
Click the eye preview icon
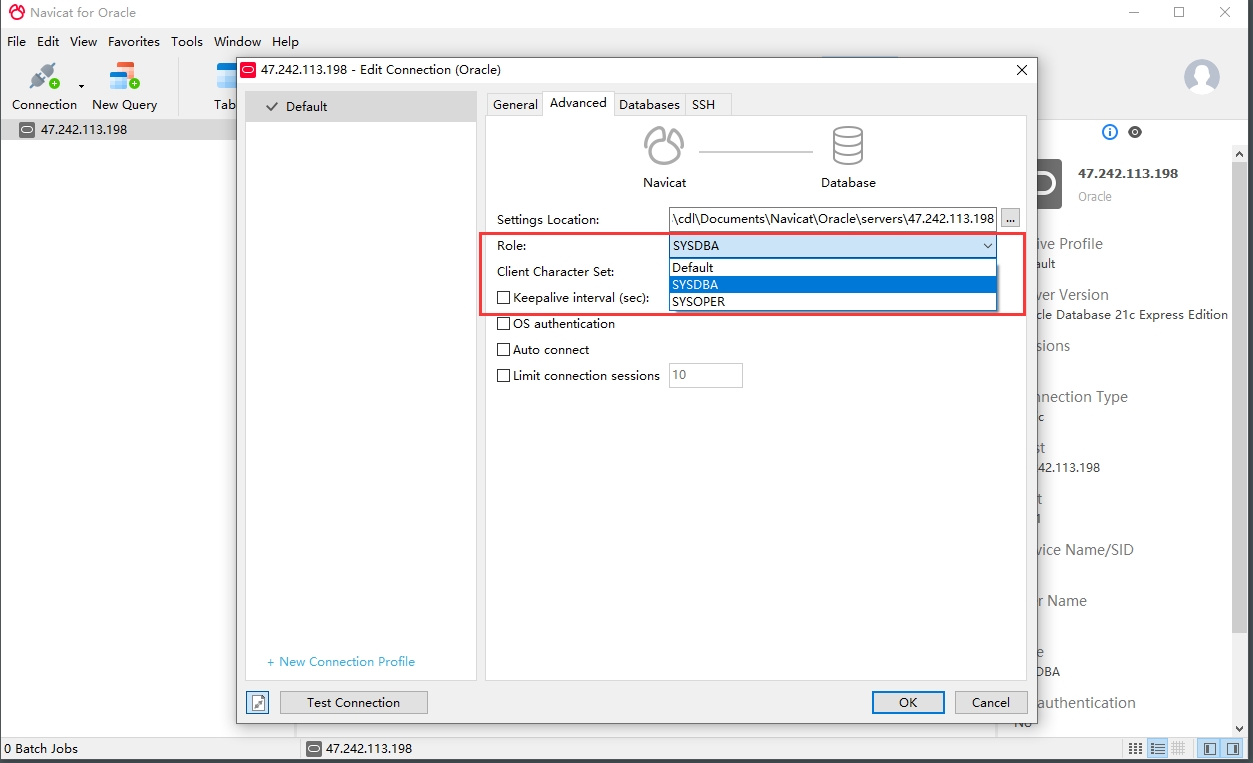point(1135,132)
